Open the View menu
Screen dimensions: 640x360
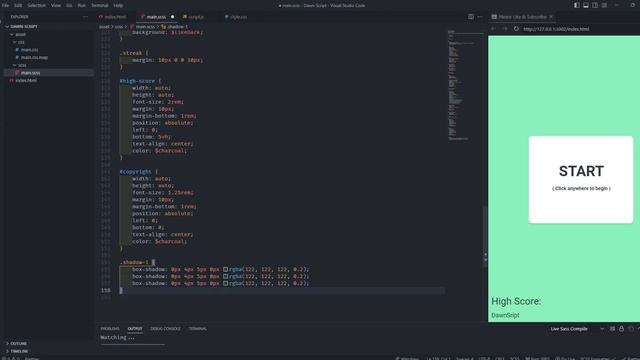pyautogui.click(x=56, y=5)
